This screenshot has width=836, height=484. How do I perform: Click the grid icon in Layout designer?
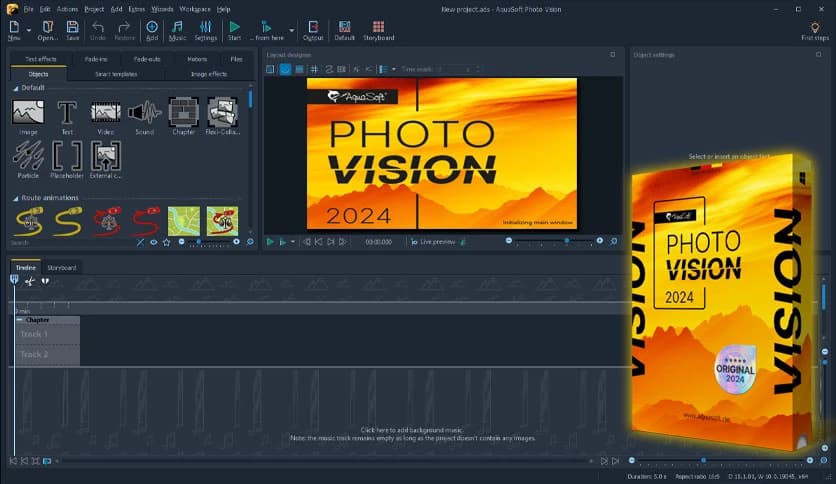coord(314,69)
